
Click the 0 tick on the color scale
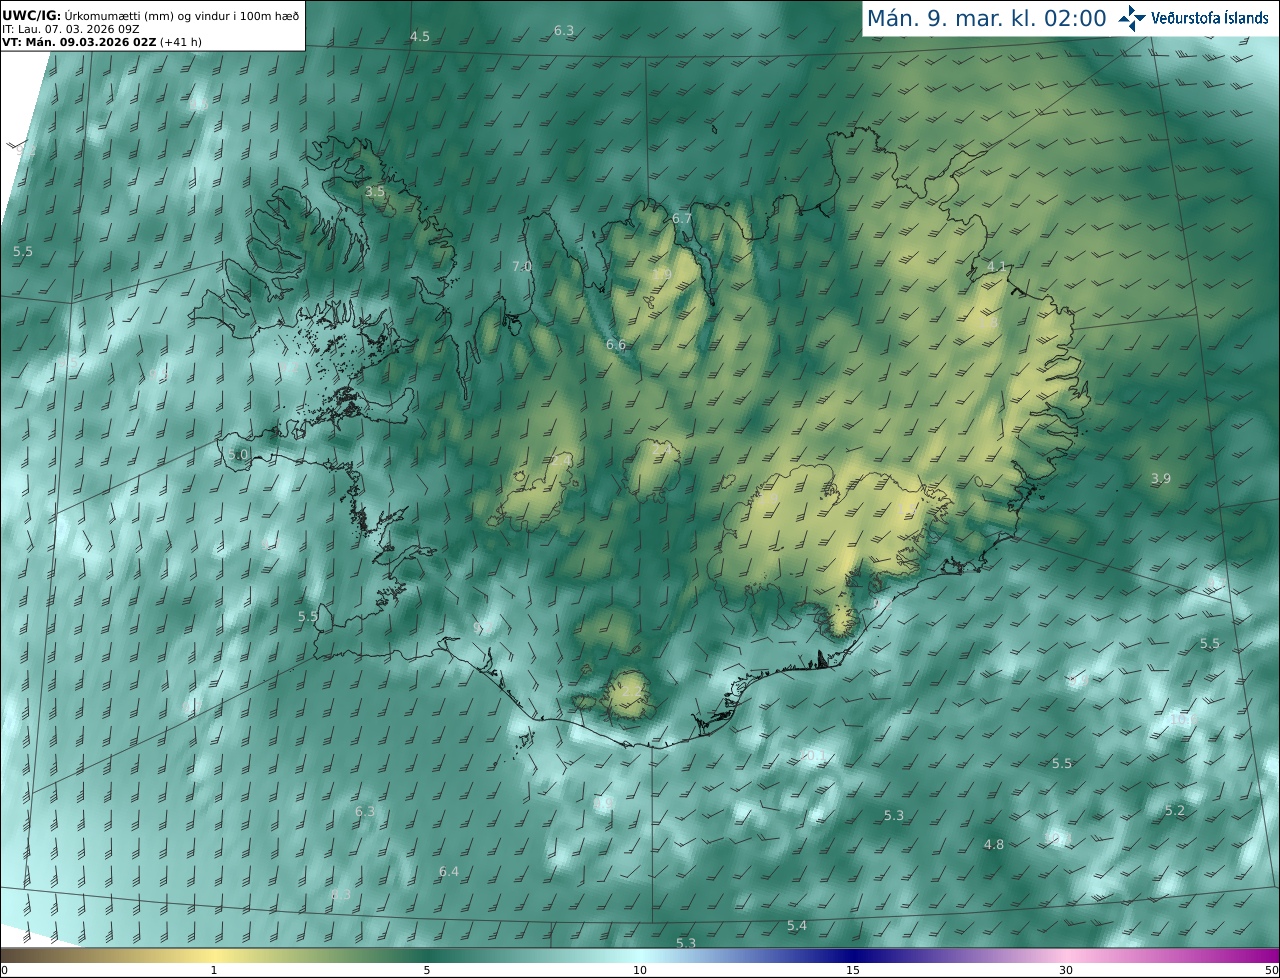3,970
